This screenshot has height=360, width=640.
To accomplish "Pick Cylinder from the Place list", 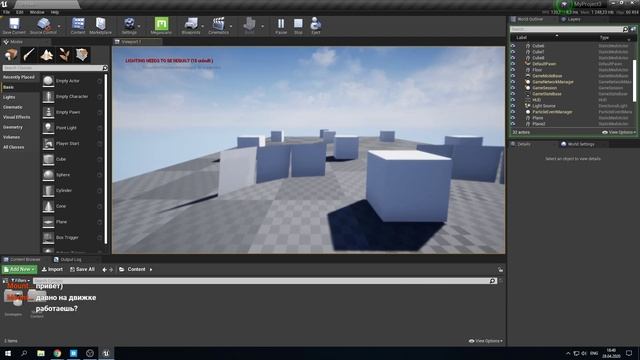I will pos(72,191).
